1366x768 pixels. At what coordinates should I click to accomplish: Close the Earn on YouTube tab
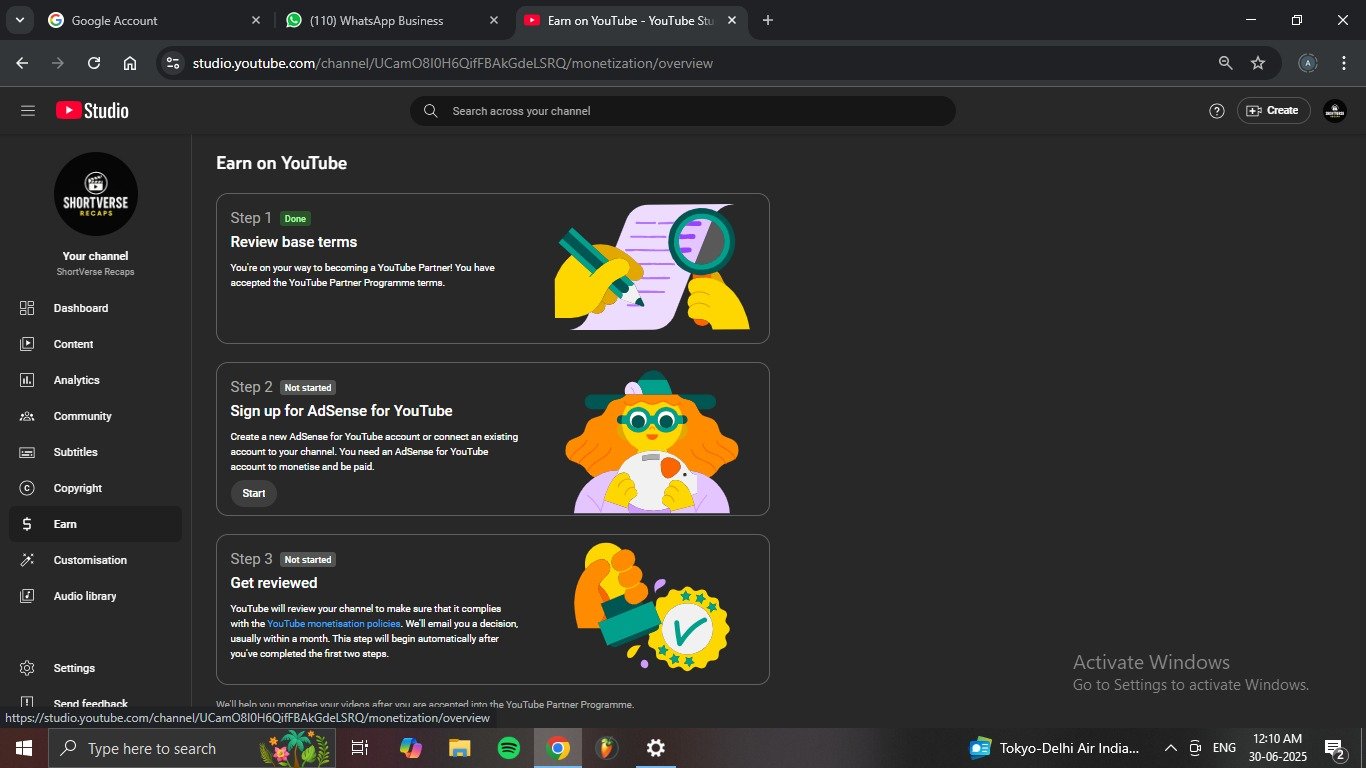[x=732, y=20]
